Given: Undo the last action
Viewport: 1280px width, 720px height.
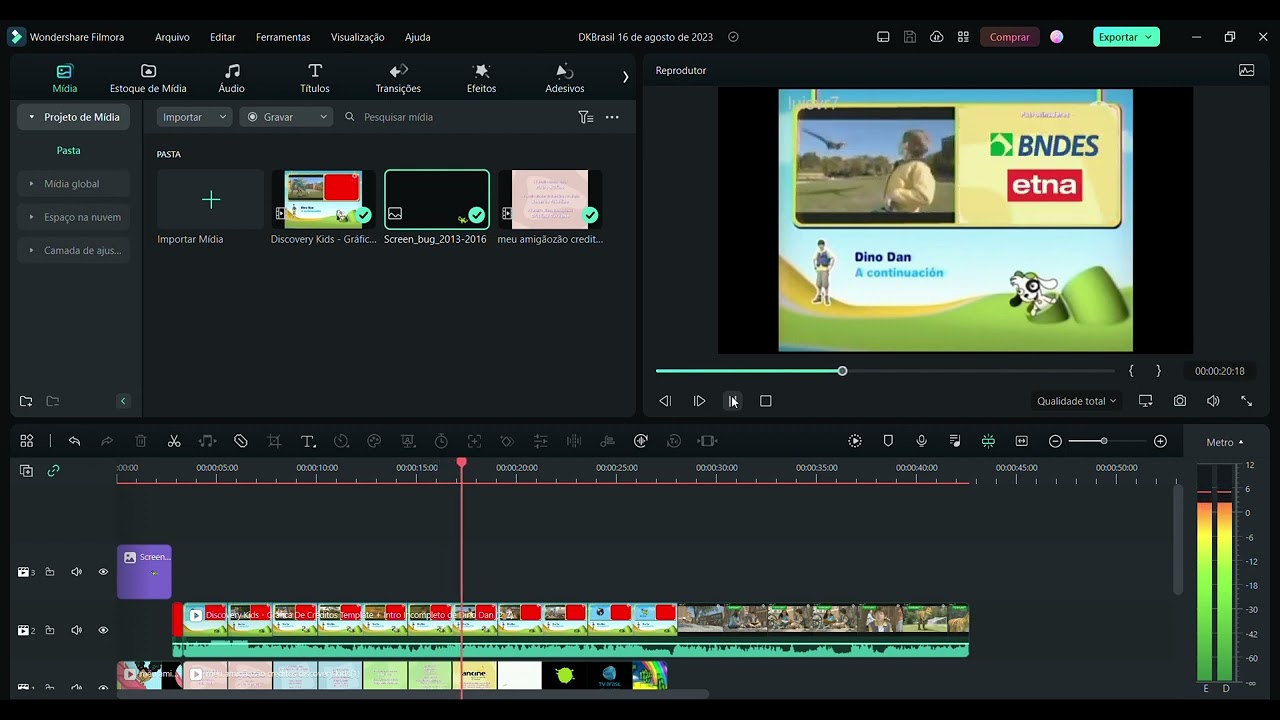Looking at the screenshot, I should click(x=74, y=441).
